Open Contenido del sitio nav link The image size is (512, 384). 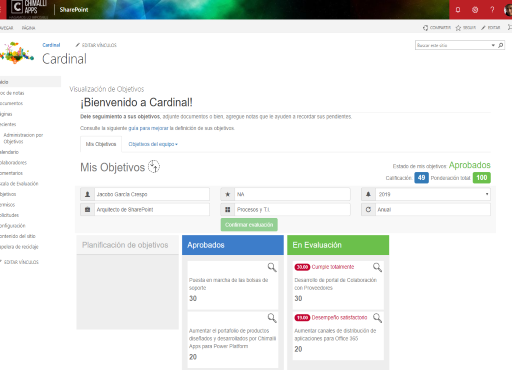(x=18, y=236)
